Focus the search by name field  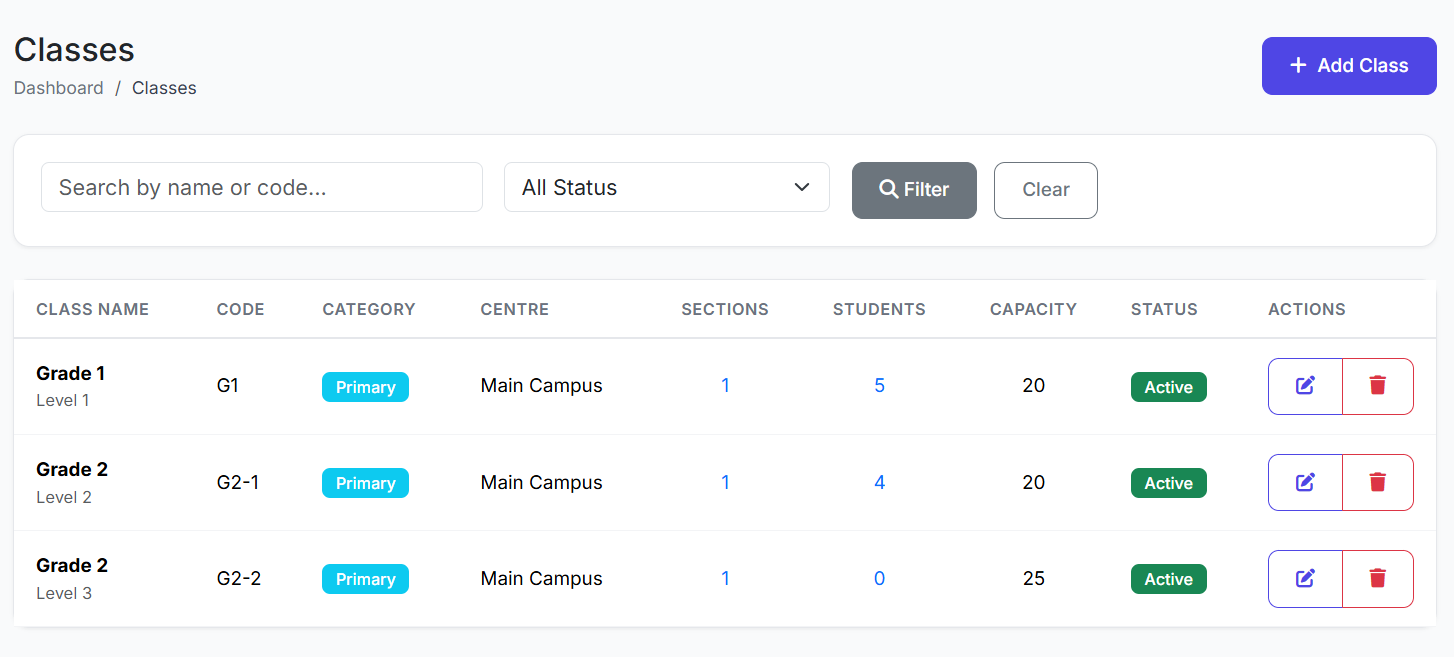[261, 188]
